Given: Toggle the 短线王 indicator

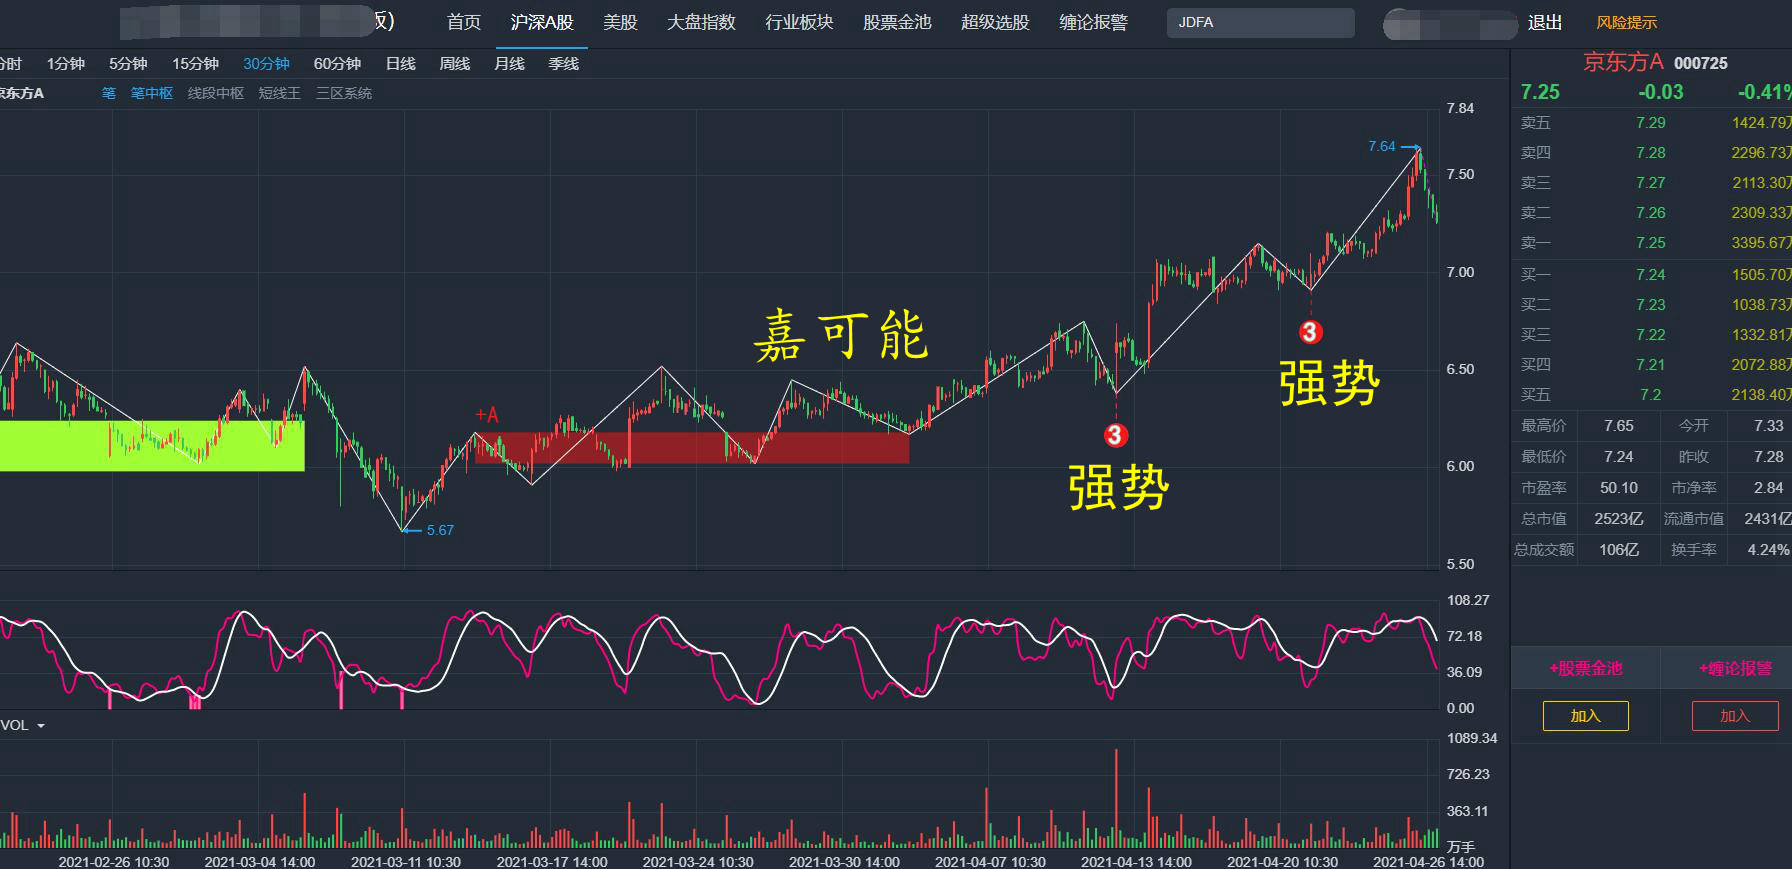Looking at the screenshot, I should (280, 93).
